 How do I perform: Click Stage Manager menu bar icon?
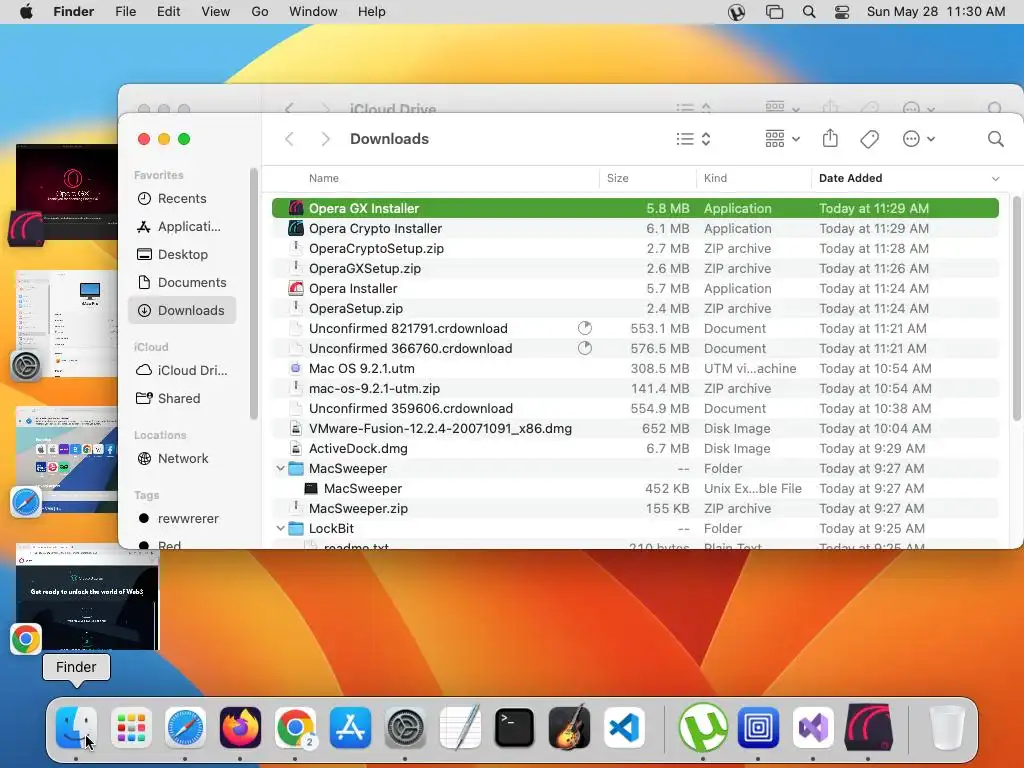click(x=775, y=12)
